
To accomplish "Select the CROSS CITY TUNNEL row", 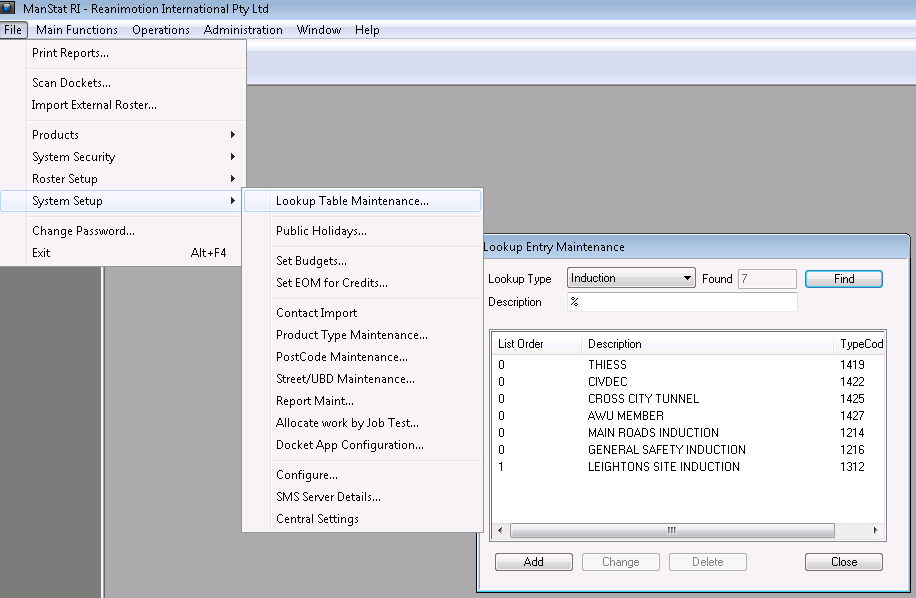I will [x=643, y=399].
